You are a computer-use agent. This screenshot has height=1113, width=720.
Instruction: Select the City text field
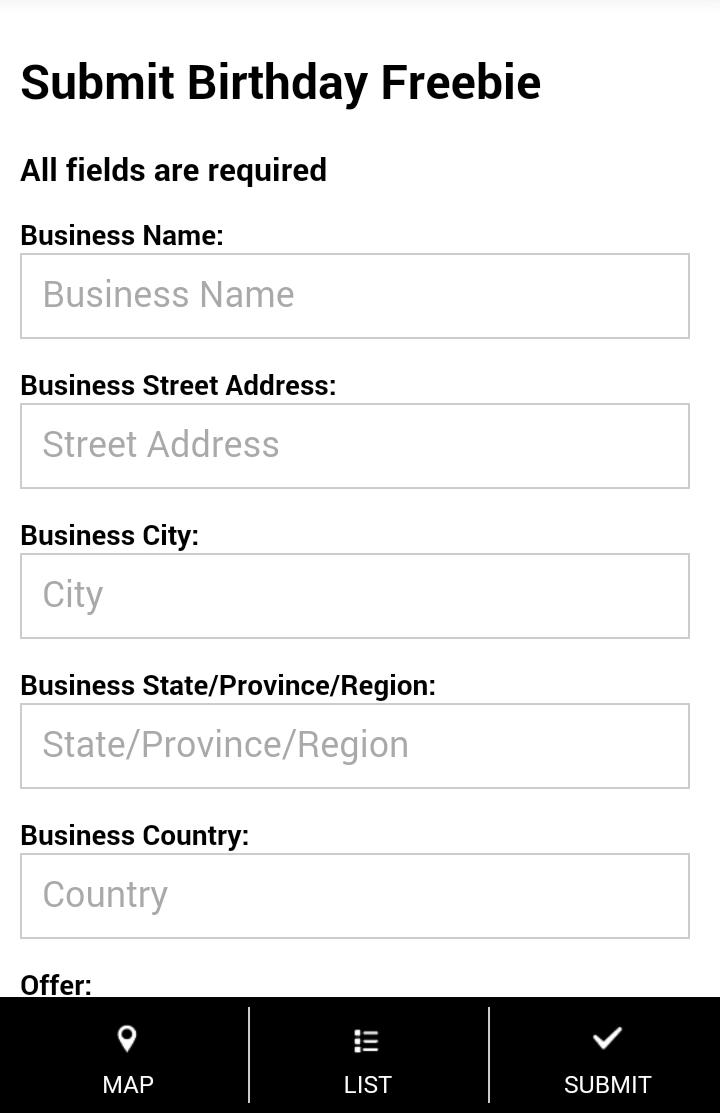pos(355,596)
